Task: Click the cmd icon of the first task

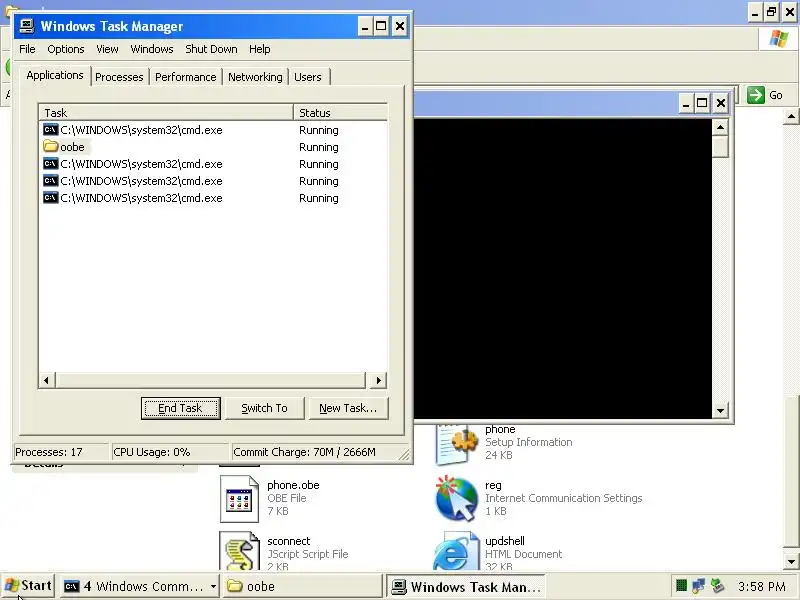Action: (x=51, y=130)
